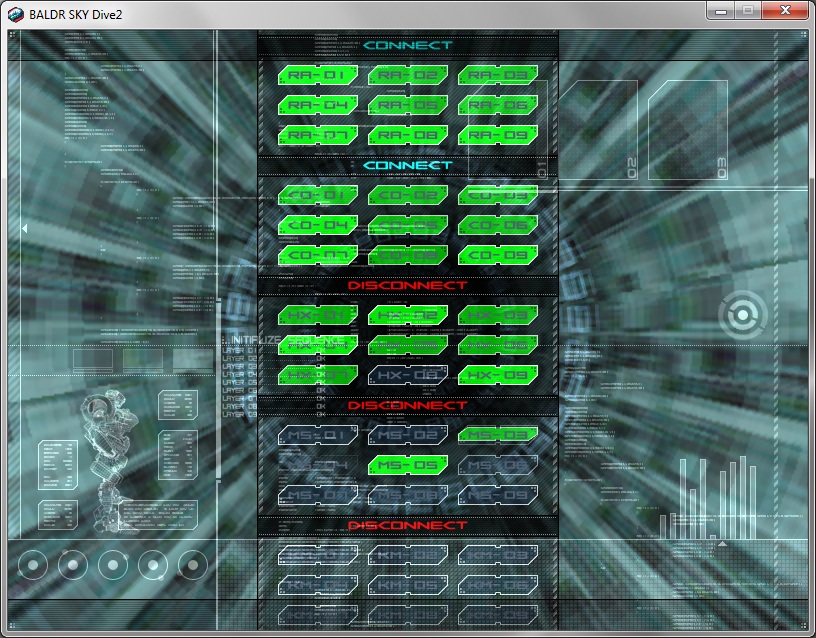This screenshot has width=816, height=638.
Task: Click the KM-06 node plate
Action: click(498, 585)
